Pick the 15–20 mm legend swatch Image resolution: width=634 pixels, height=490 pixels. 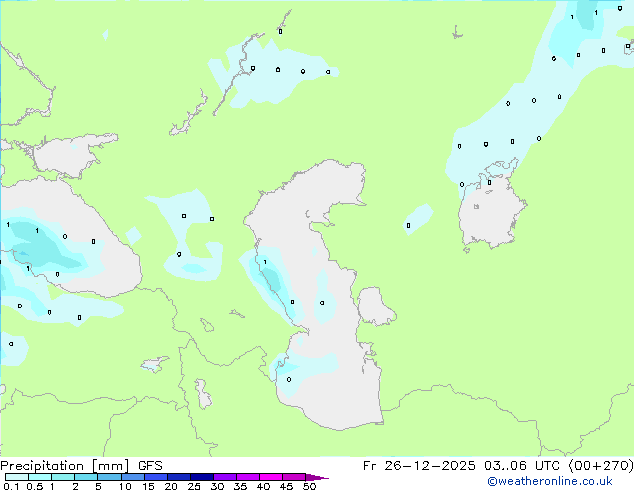pos(155,477)
